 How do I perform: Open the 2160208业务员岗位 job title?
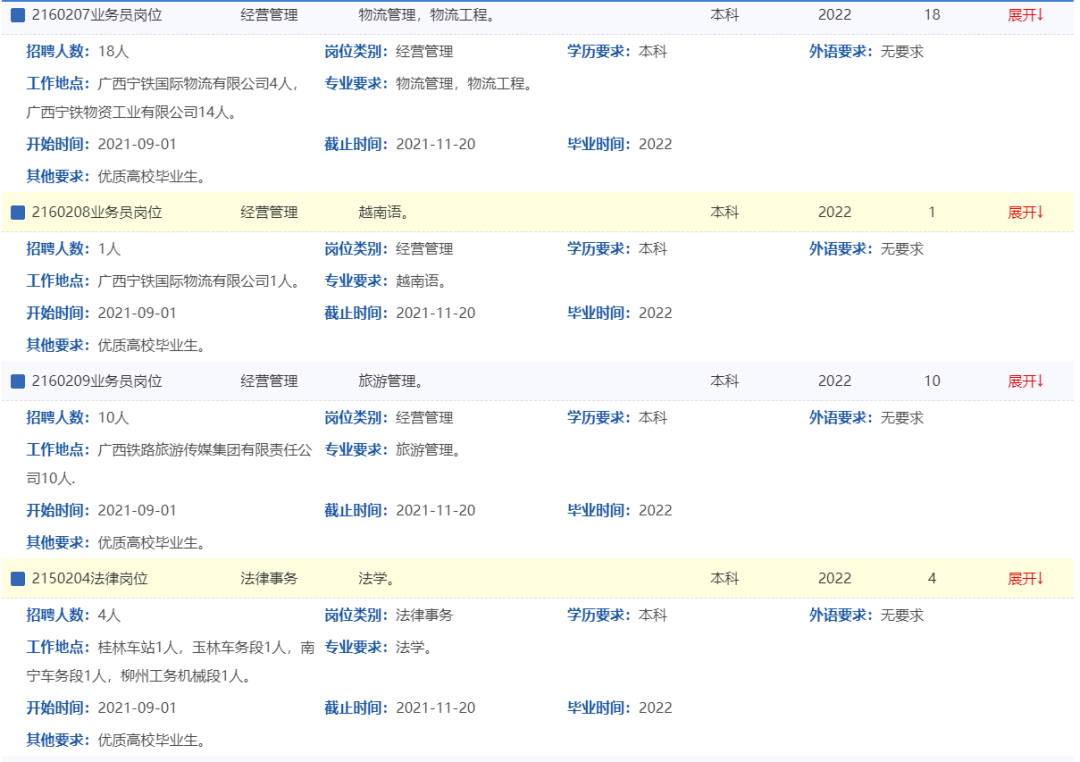click(x=96, y=212)
